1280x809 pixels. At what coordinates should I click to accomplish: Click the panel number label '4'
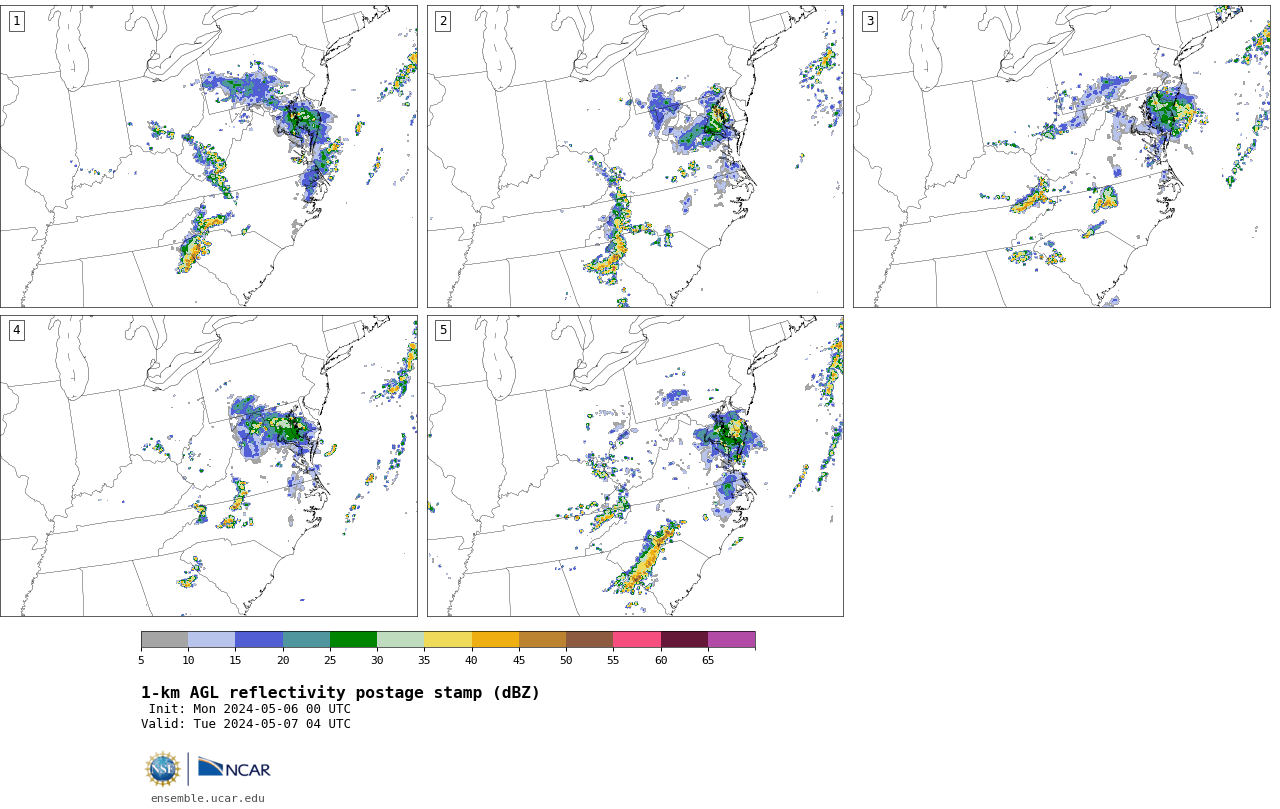(16, 330)
